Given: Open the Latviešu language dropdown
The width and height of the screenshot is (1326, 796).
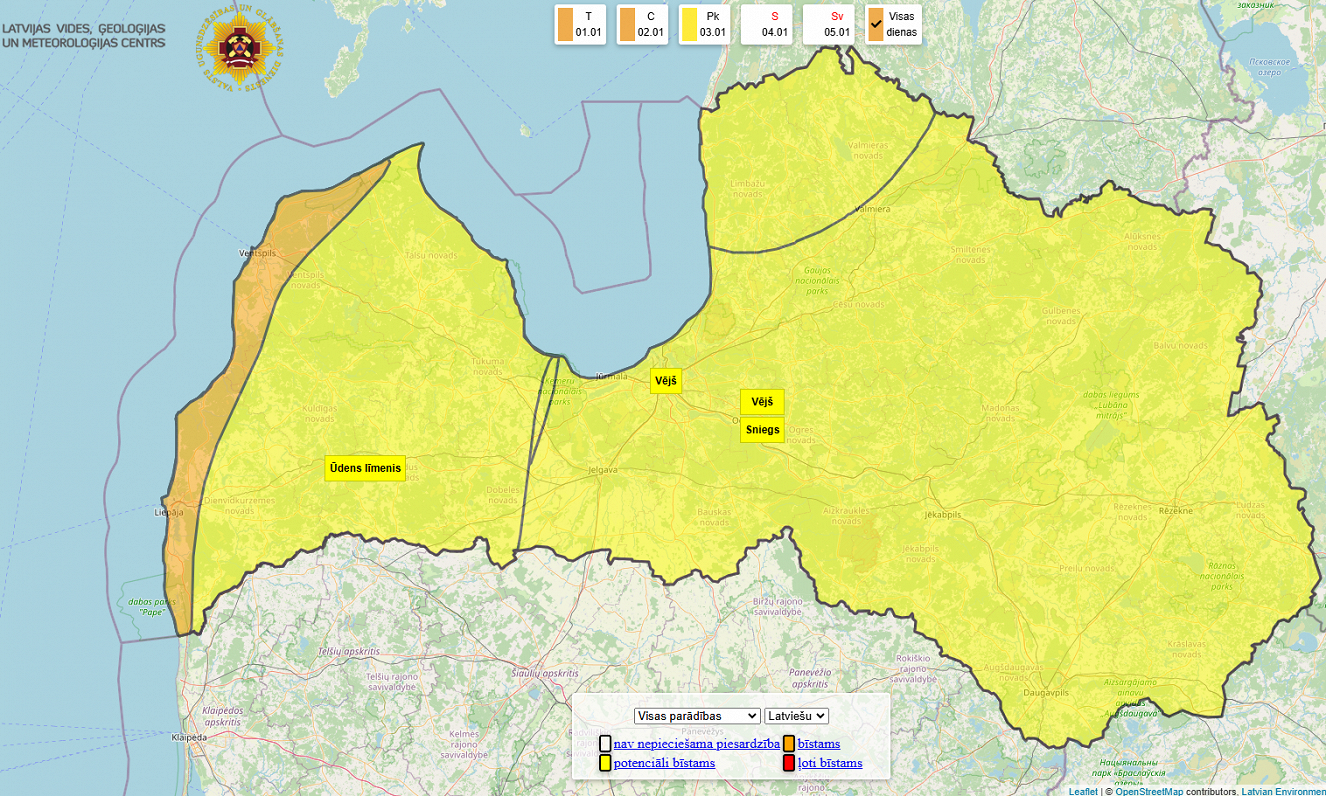Looking at the screenshot, I should point(797,716).
